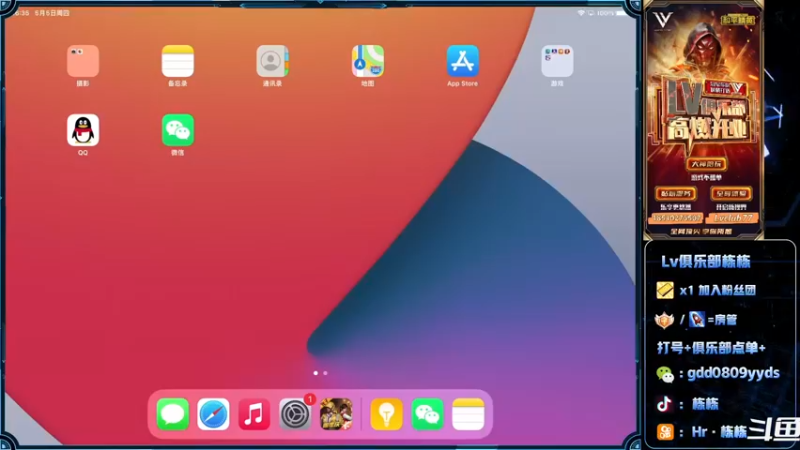Click the 'gdd0809yyds' WeChat ID text
The width and height of the screenshot is (800, 450).
[x=733, y=373]
